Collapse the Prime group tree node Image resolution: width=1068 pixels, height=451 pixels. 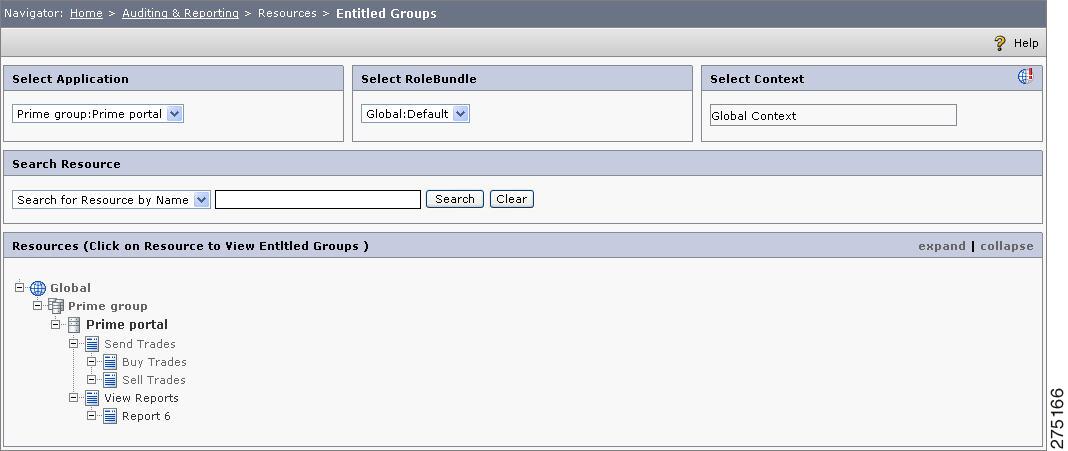[37, 305]
